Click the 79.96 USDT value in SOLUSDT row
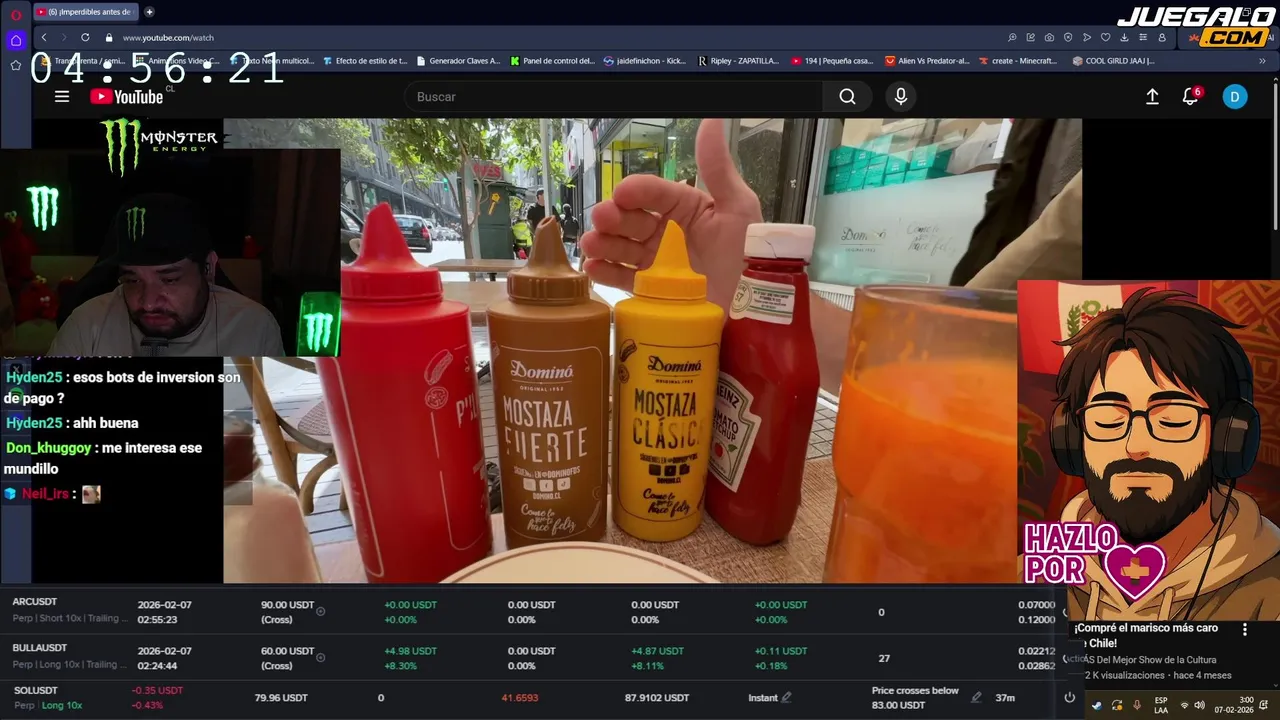 [281, 698]
